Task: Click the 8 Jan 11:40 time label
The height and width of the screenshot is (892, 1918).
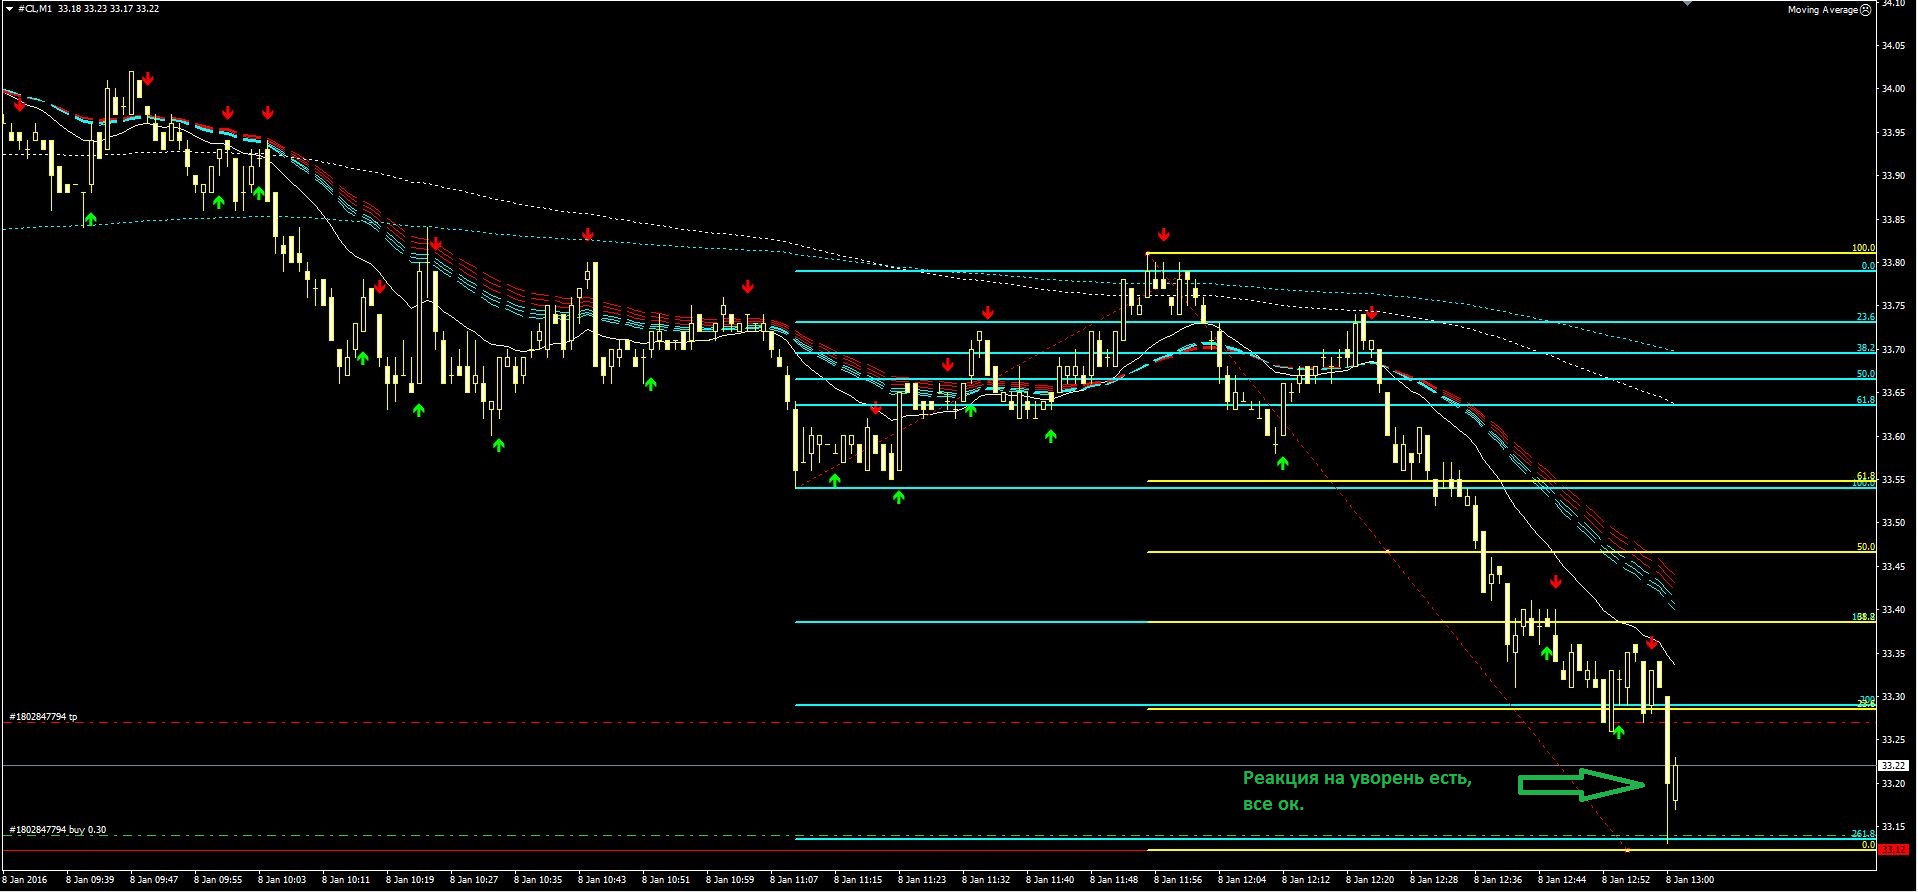Action: click(1050, 880)
